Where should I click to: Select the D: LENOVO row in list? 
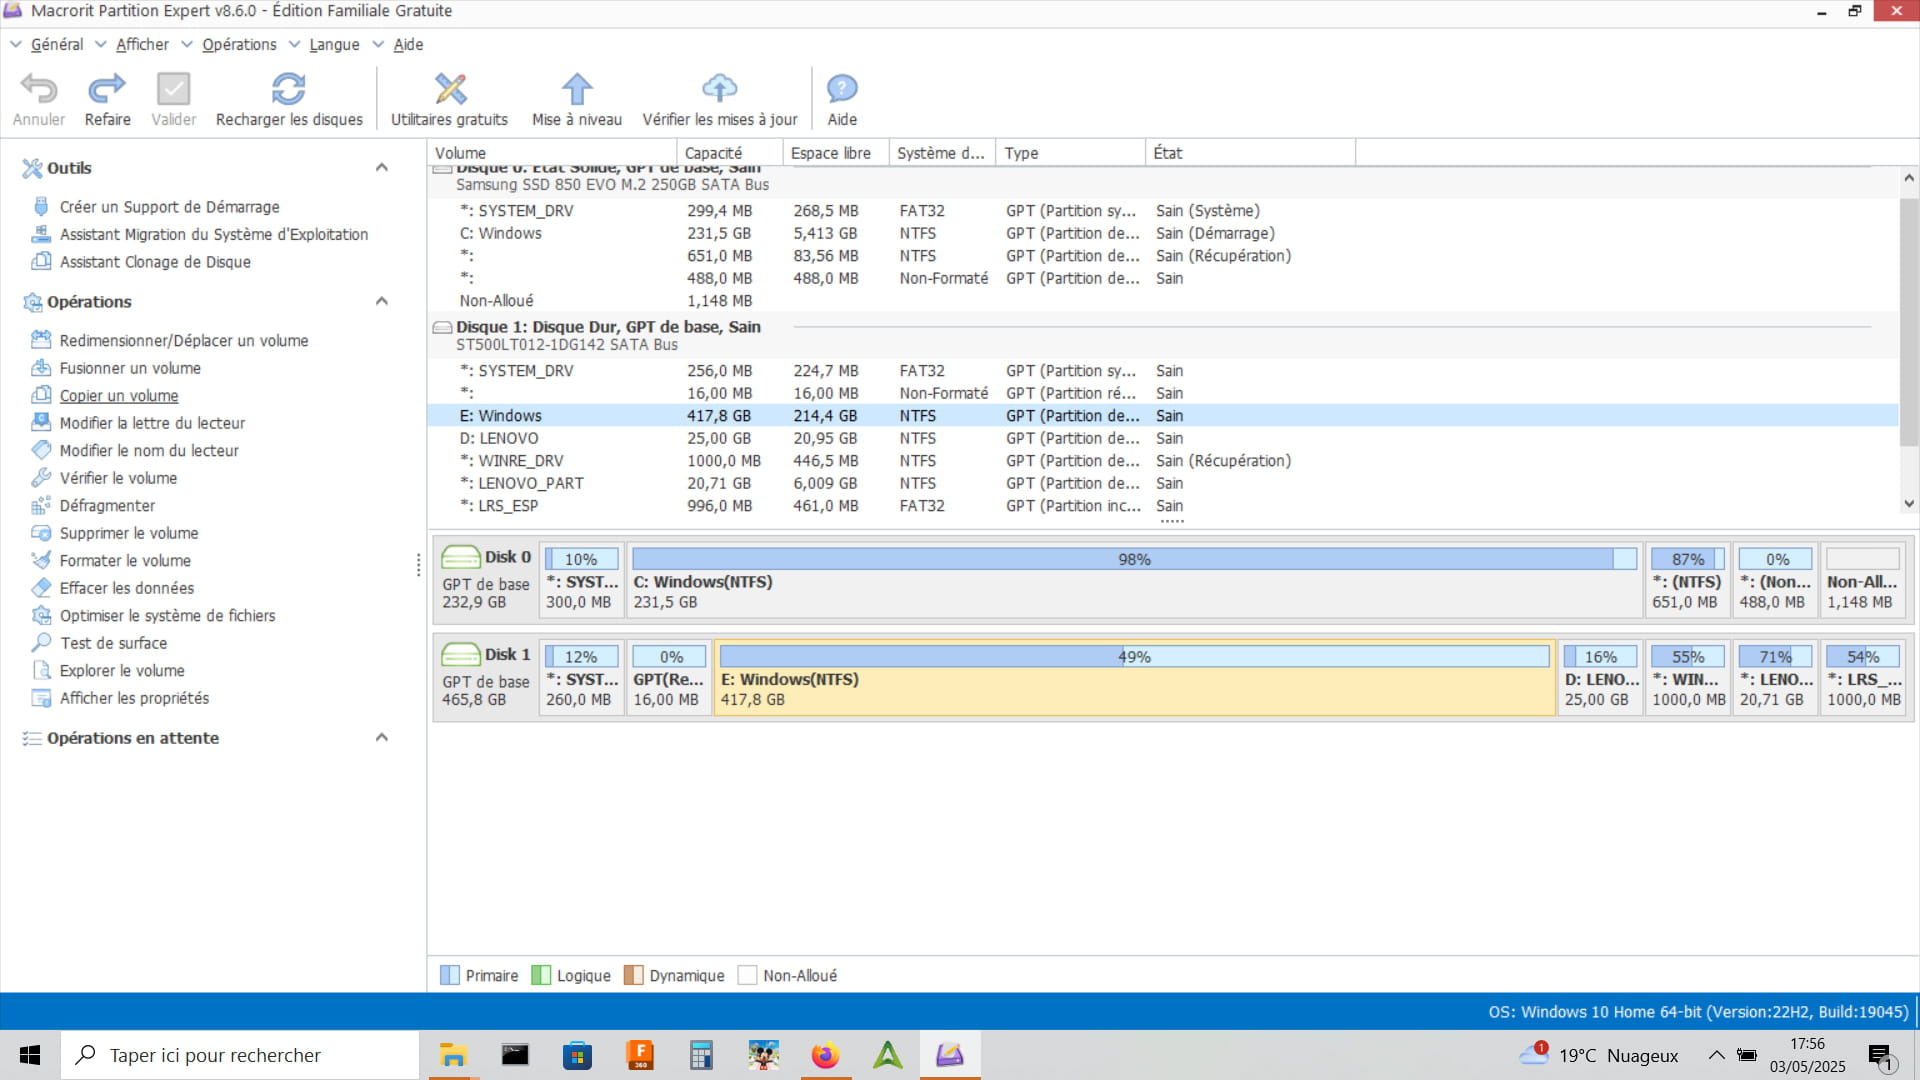pos(1163,438)
